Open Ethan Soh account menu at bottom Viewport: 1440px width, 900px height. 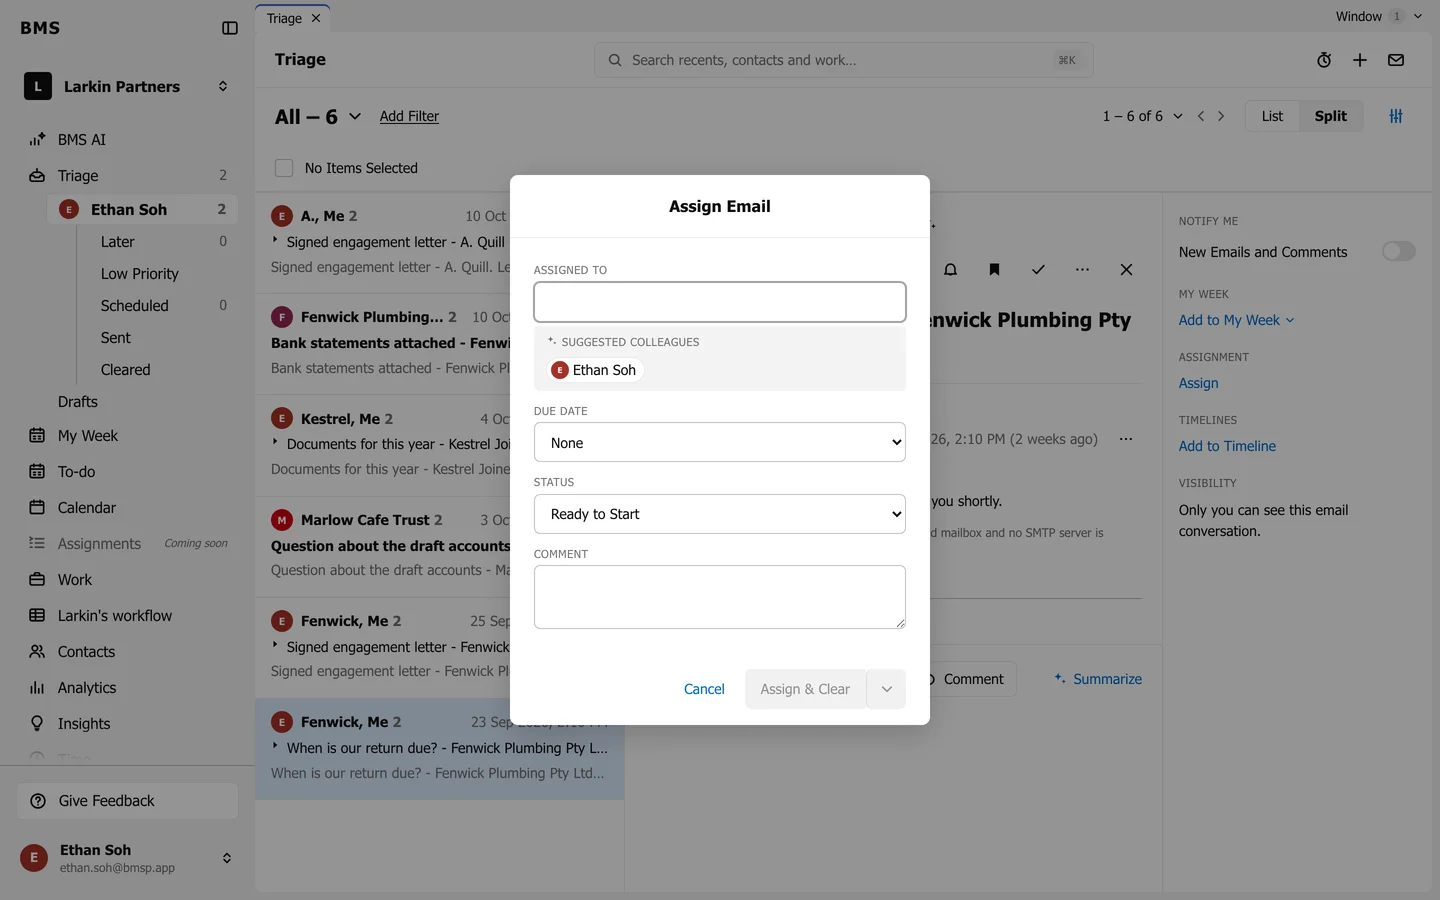coord(128,858)
